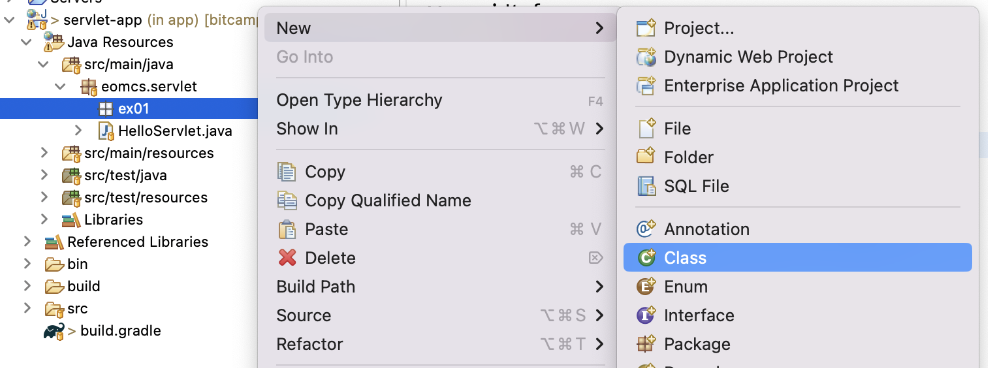988x368 pixels.
Task: Open the Build Path submenu
Action: click(x=440, y=287)
